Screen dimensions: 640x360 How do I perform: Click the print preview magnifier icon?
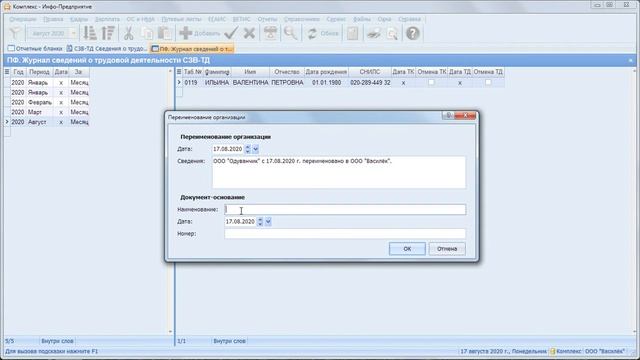(x=392, y=33)
